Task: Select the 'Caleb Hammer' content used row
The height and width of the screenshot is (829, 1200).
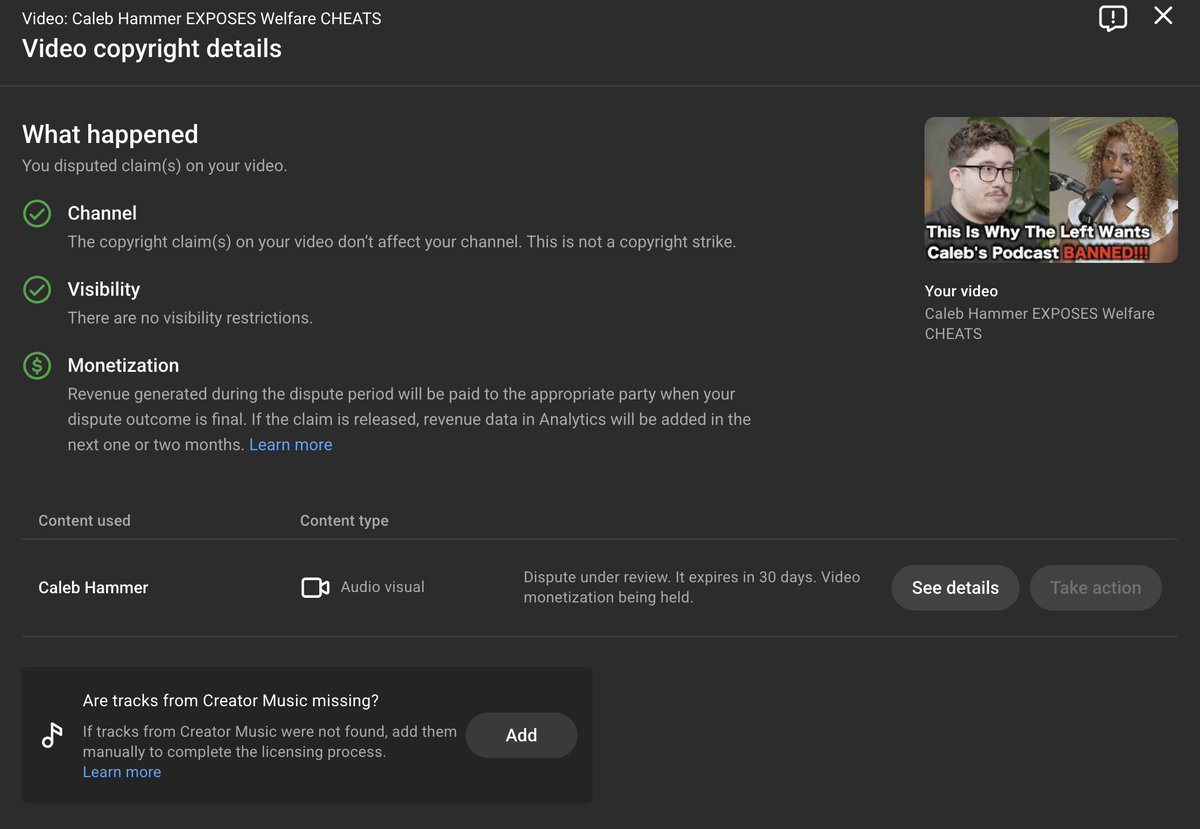Action: point(600,588)
